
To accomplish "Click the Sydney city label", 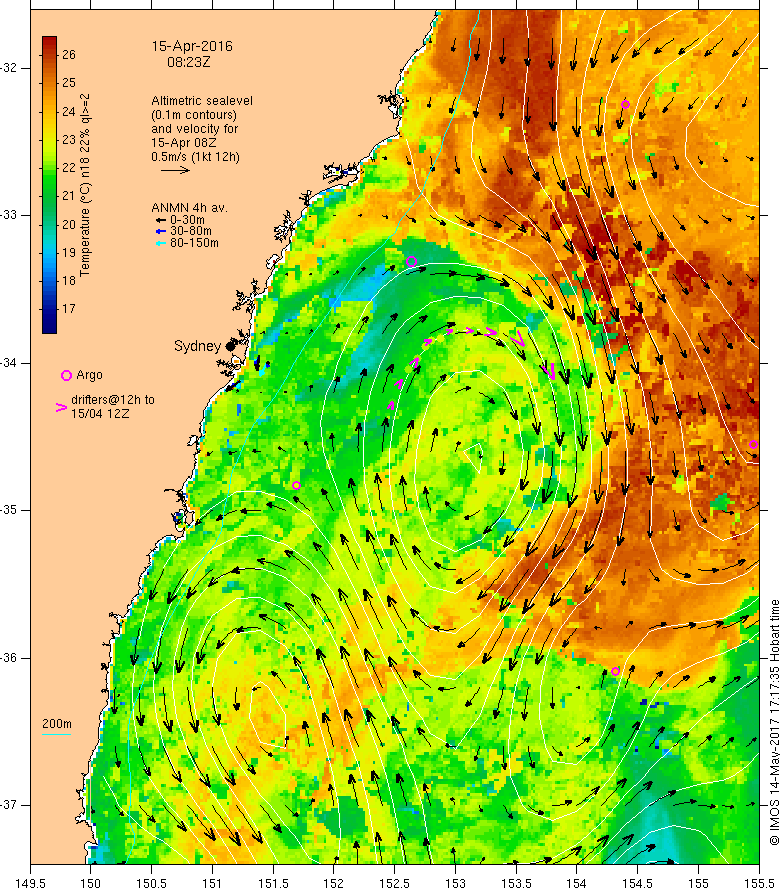I will [x=197, y=346].
